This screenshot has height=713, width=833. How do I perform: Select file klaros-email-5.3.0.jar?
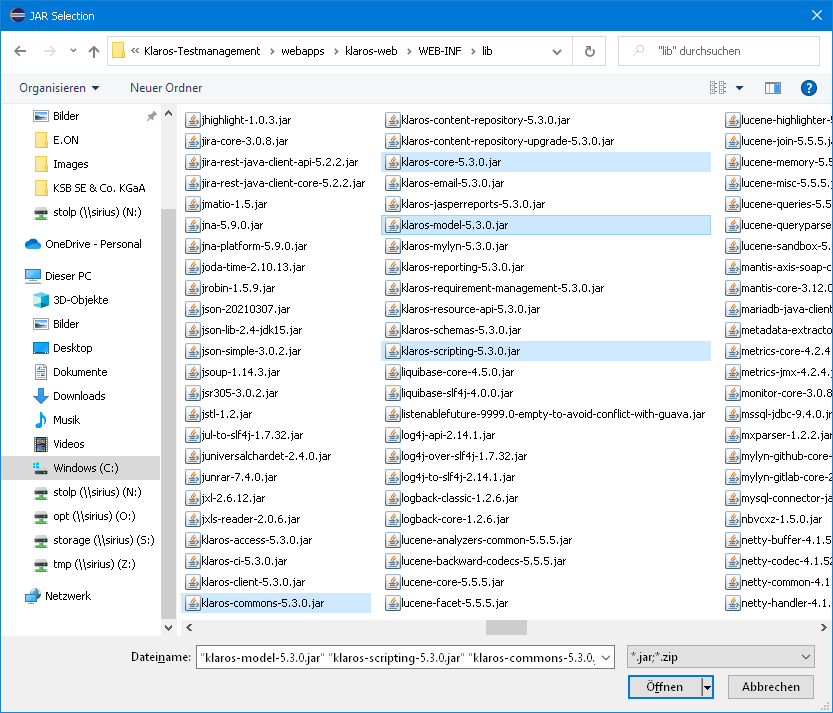[453, 183]
